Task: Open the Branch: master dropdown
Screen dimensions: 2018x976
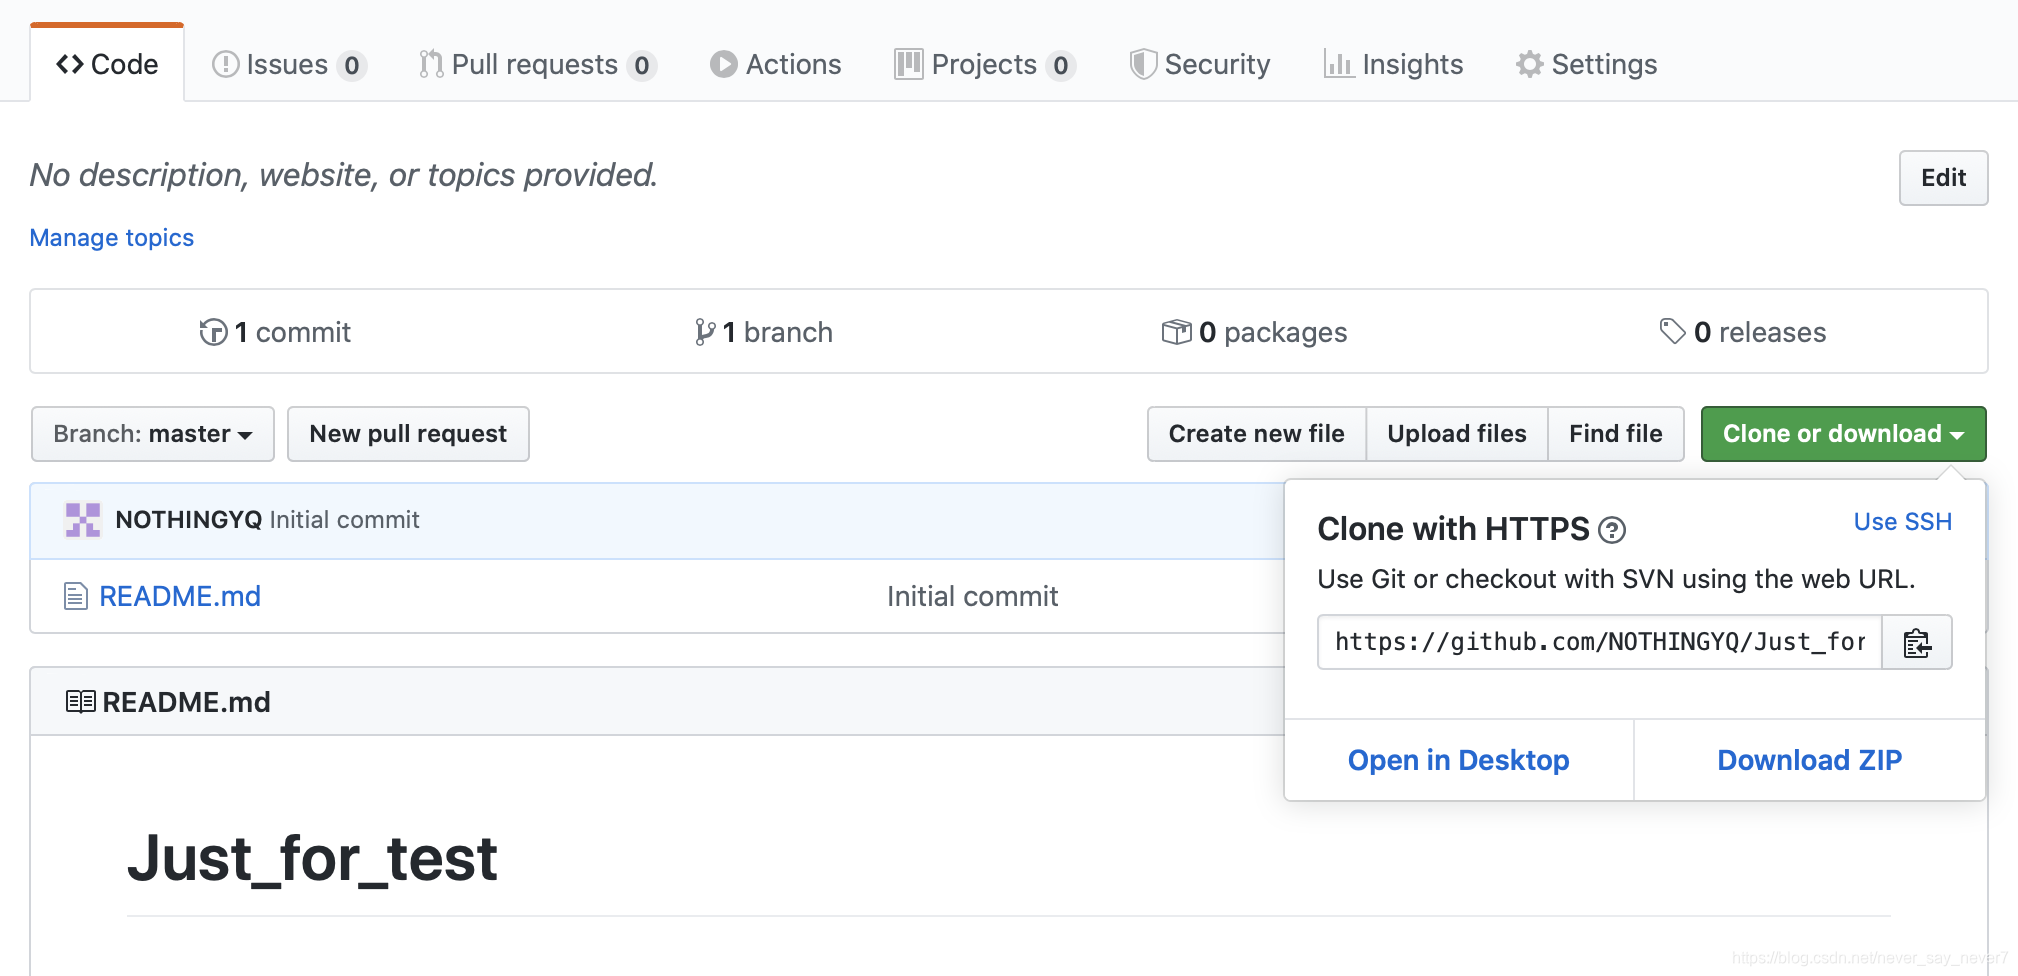Action: point(153,434)
